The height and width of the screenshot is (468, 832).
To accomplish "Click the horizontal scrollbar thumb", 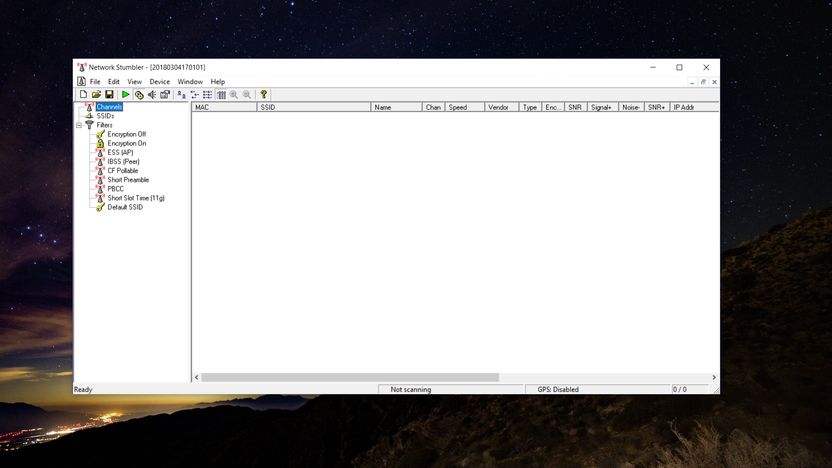I will [350, 377].
